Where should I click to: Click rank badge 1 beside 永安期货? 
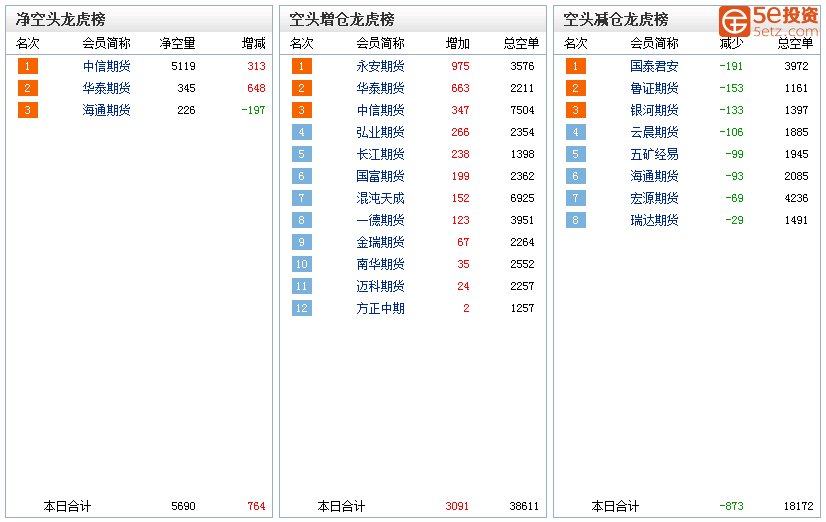tap(302, 66)
